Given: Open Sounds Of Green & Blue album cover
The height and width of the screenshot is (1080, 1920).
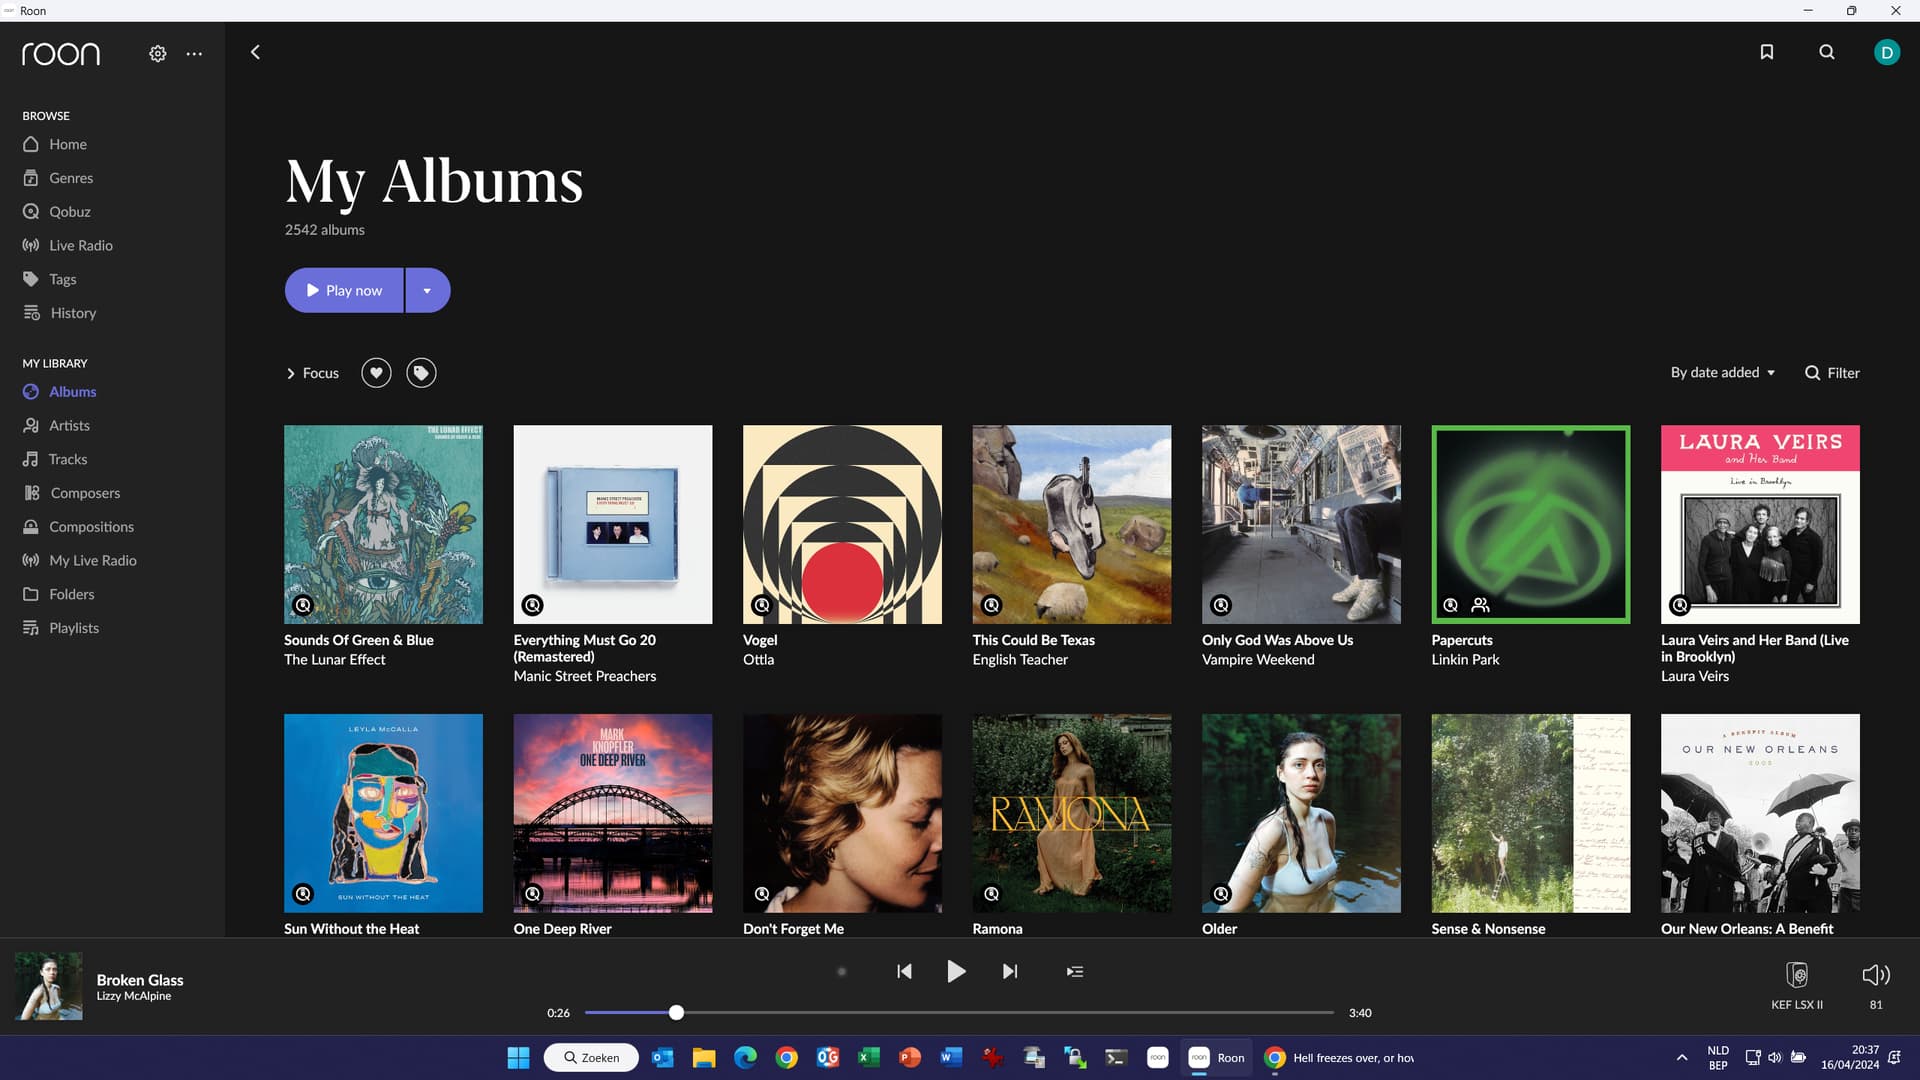Looking at the screenshot, I should pyautogui.click(x=383, y=525).
